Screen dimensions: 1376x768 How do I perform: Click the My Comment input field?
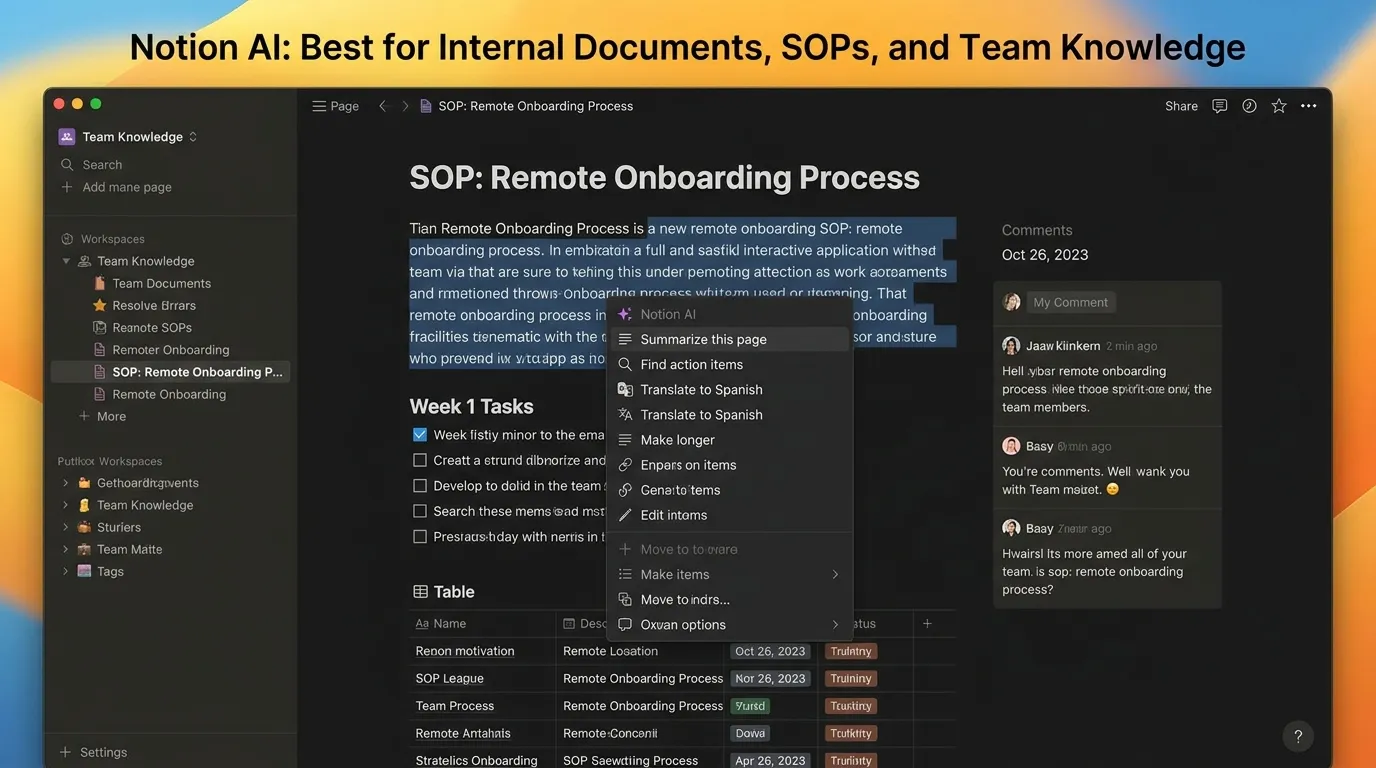[1073, 302]
